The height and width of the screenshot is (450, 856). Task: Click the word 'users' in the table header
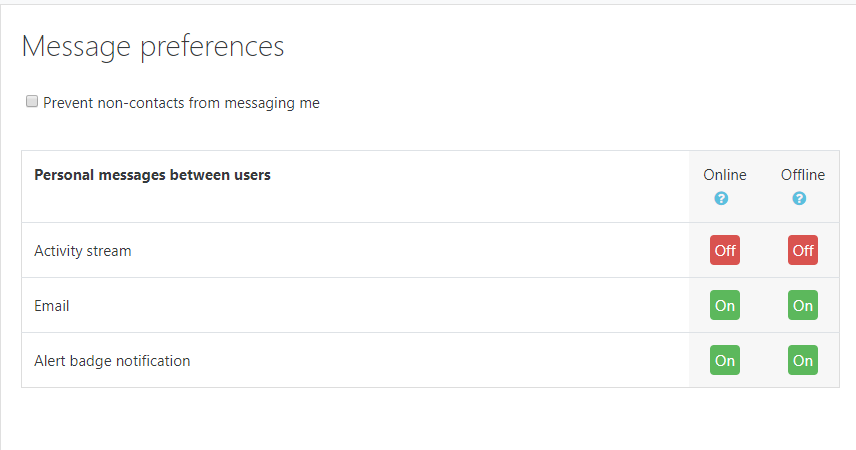[x=250, y=175]
